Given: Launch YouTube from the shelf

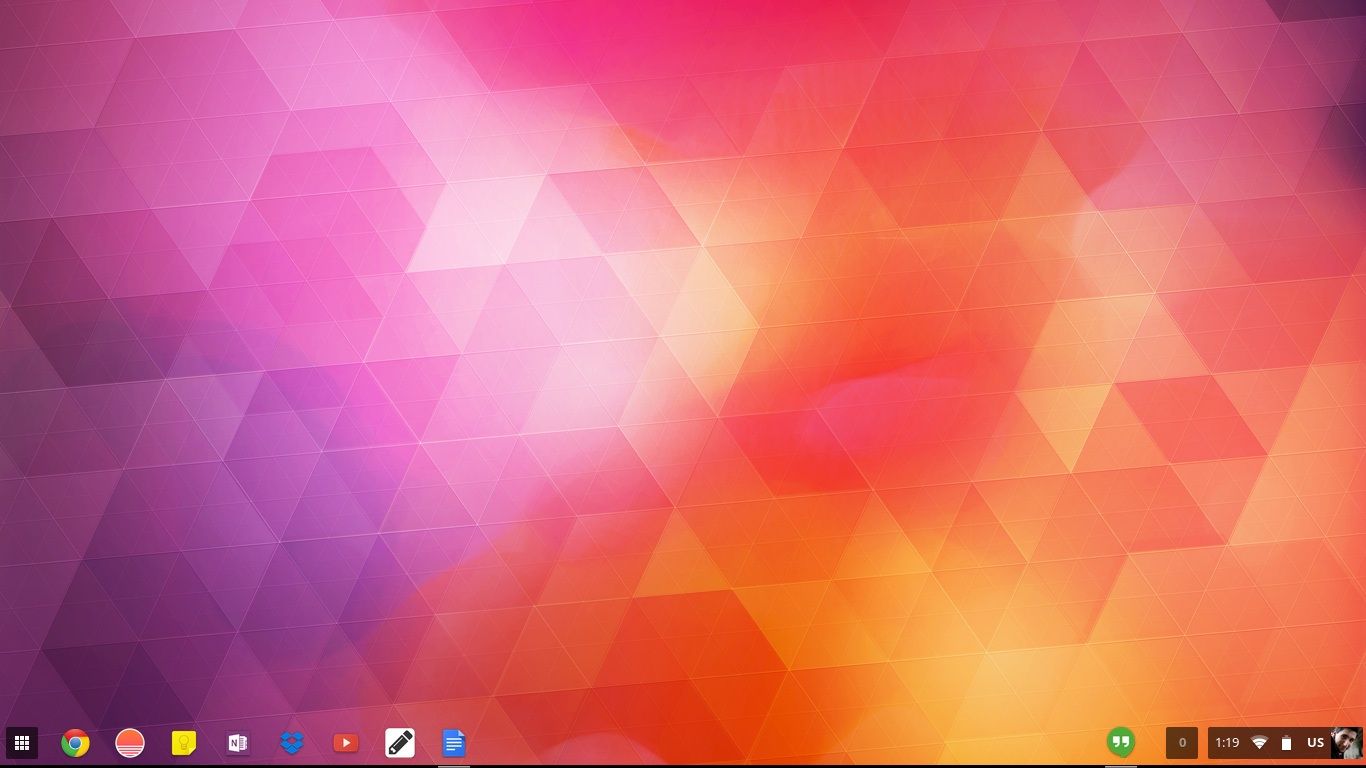Looking at the screenshot, I should [x=346, y=743].
